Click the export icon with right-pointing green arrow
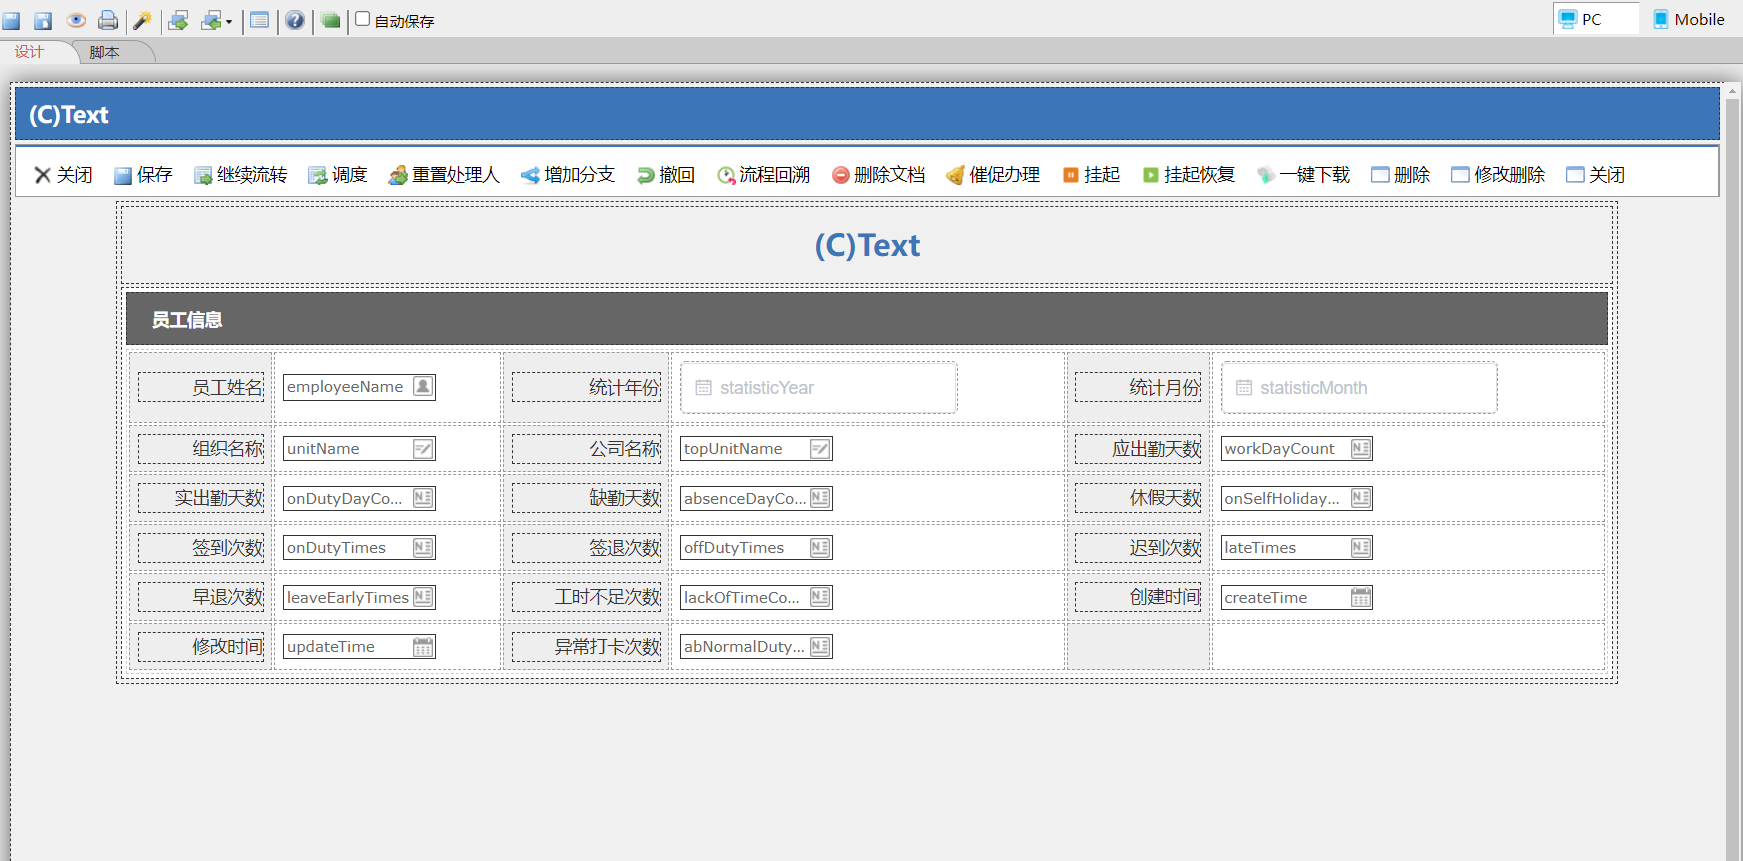This screenshot has height=861, width=1743. click(x=179, y=20)
